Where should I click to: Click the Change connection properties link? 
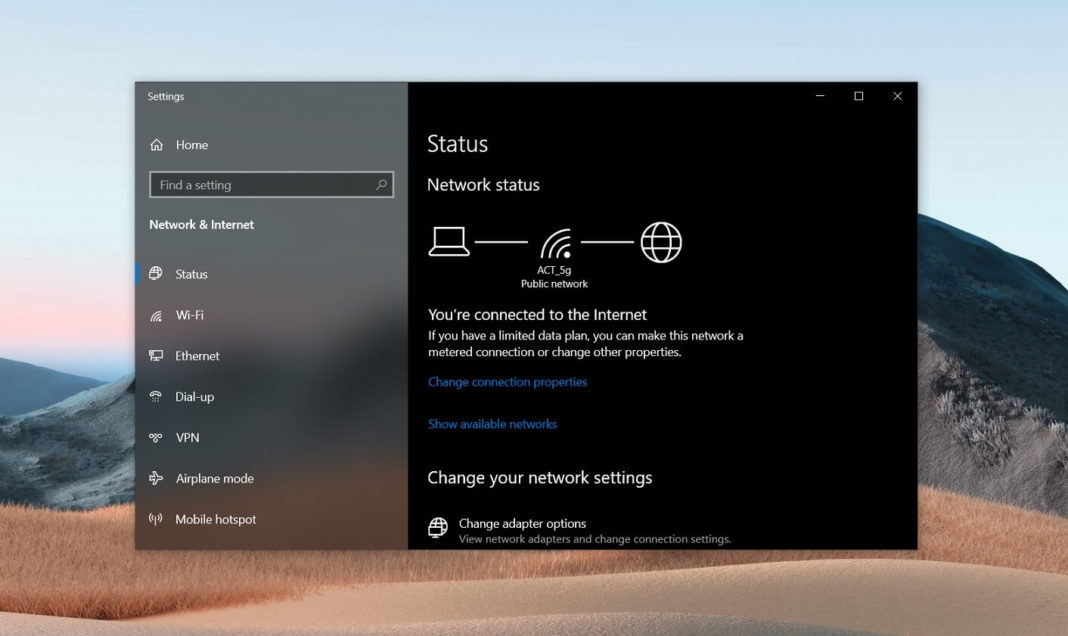click(507, 381)
